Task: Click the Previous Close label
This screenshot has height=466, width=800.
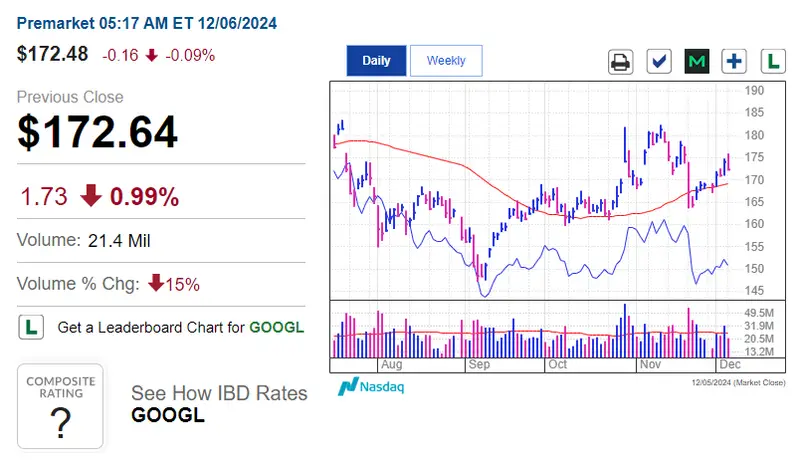Action: [x=70, y=97]
